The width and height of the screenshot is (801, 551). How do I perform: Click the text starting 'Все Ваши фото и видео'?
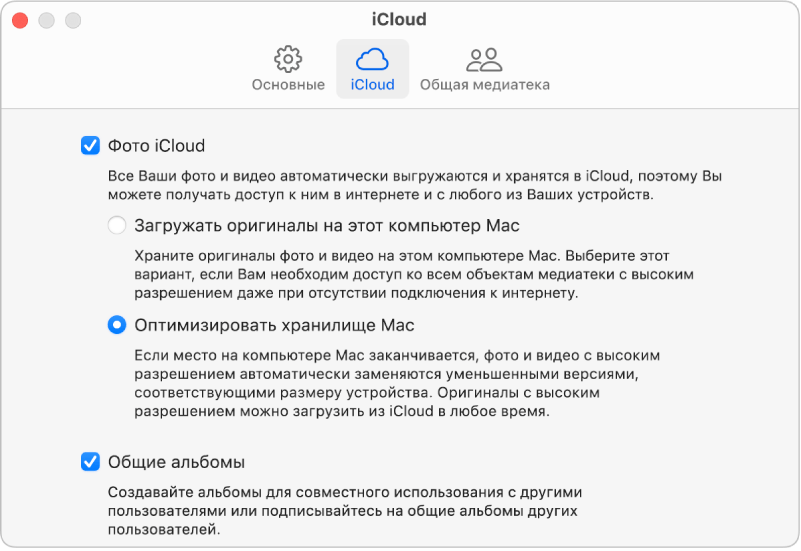click(x=414, y=185)
